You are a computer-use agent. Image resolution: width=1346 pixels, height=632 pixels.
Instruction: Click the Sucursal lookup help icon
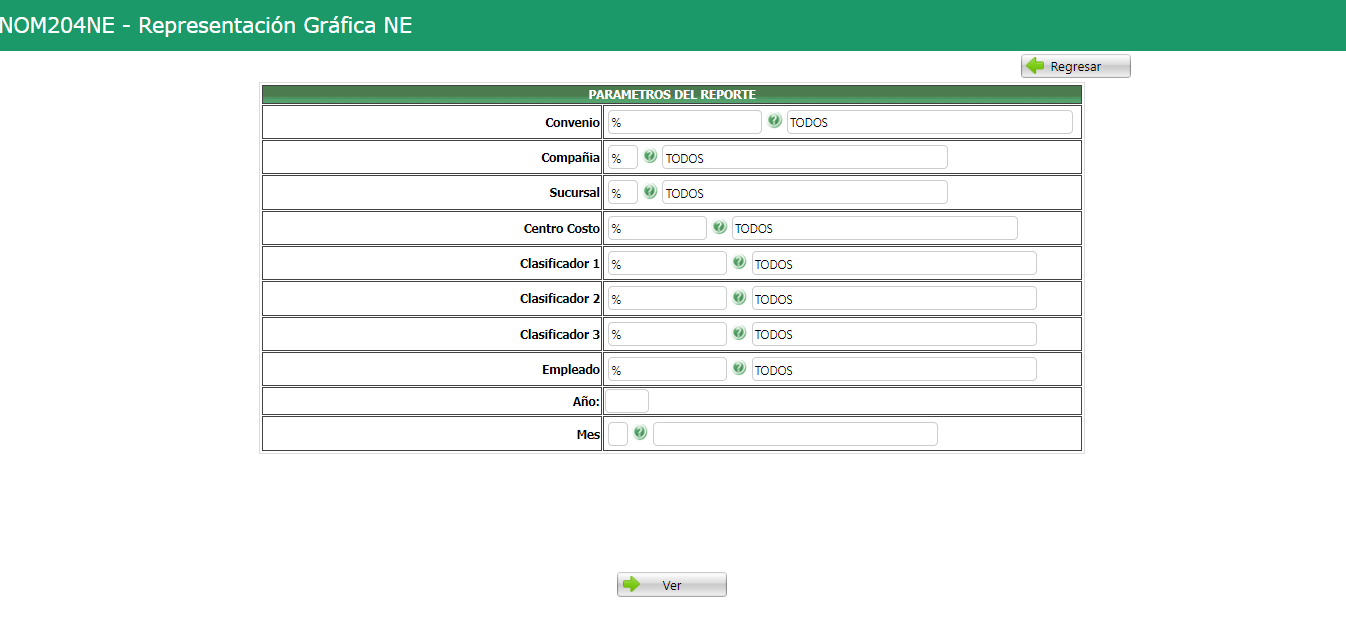650,192
